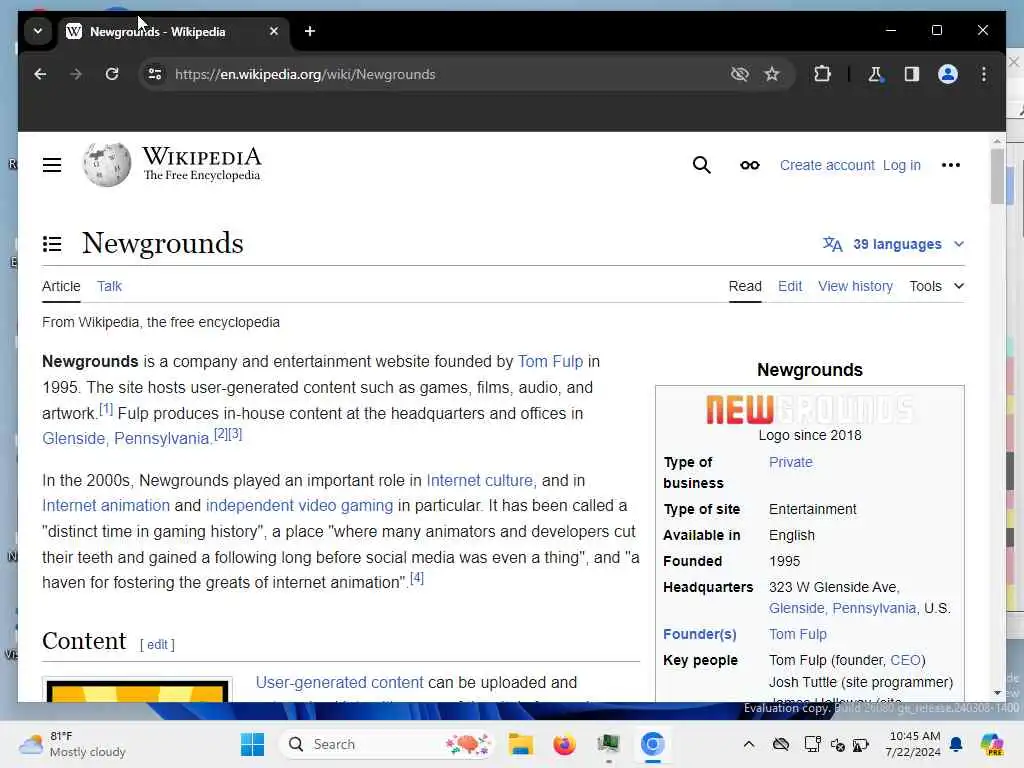The width and height of the screenshot is (1024, 768).
Task: Open the Chrome Labs flask icon
Action: point(875,74)
